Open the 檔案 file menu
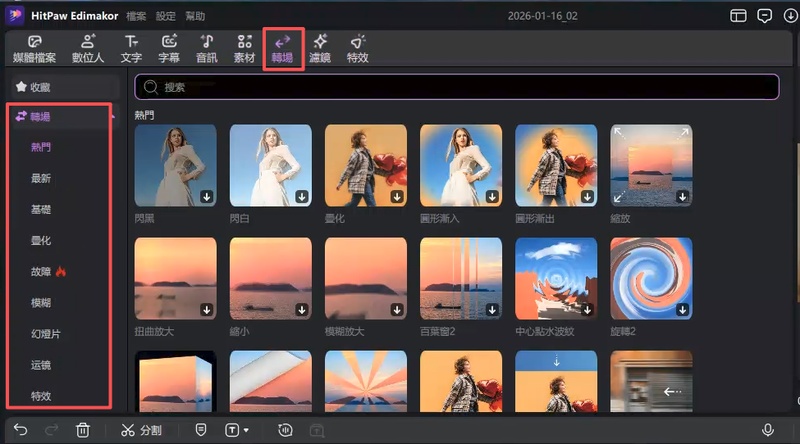 [x=136, y=16]
